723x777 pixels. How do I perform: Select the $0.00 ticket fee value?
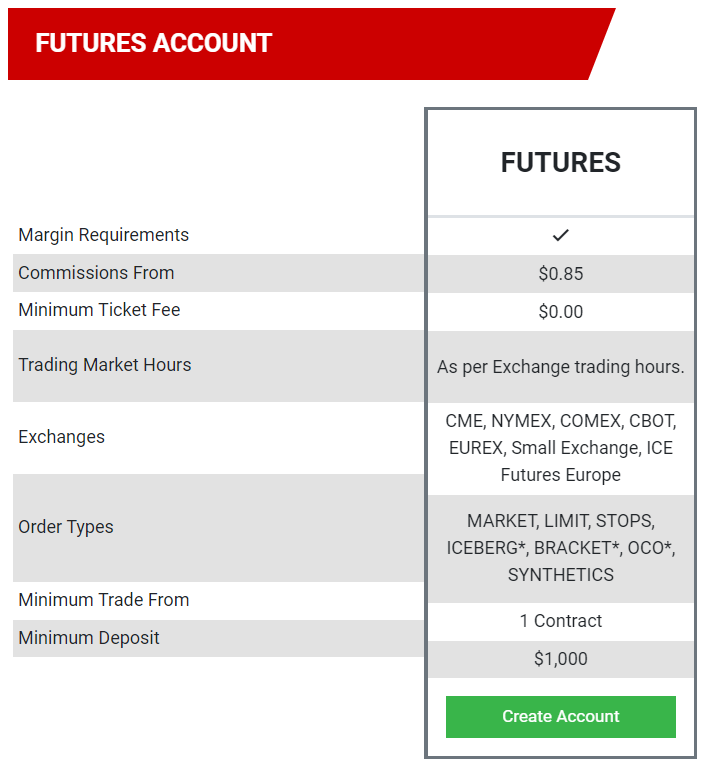(x=560, y=312)
